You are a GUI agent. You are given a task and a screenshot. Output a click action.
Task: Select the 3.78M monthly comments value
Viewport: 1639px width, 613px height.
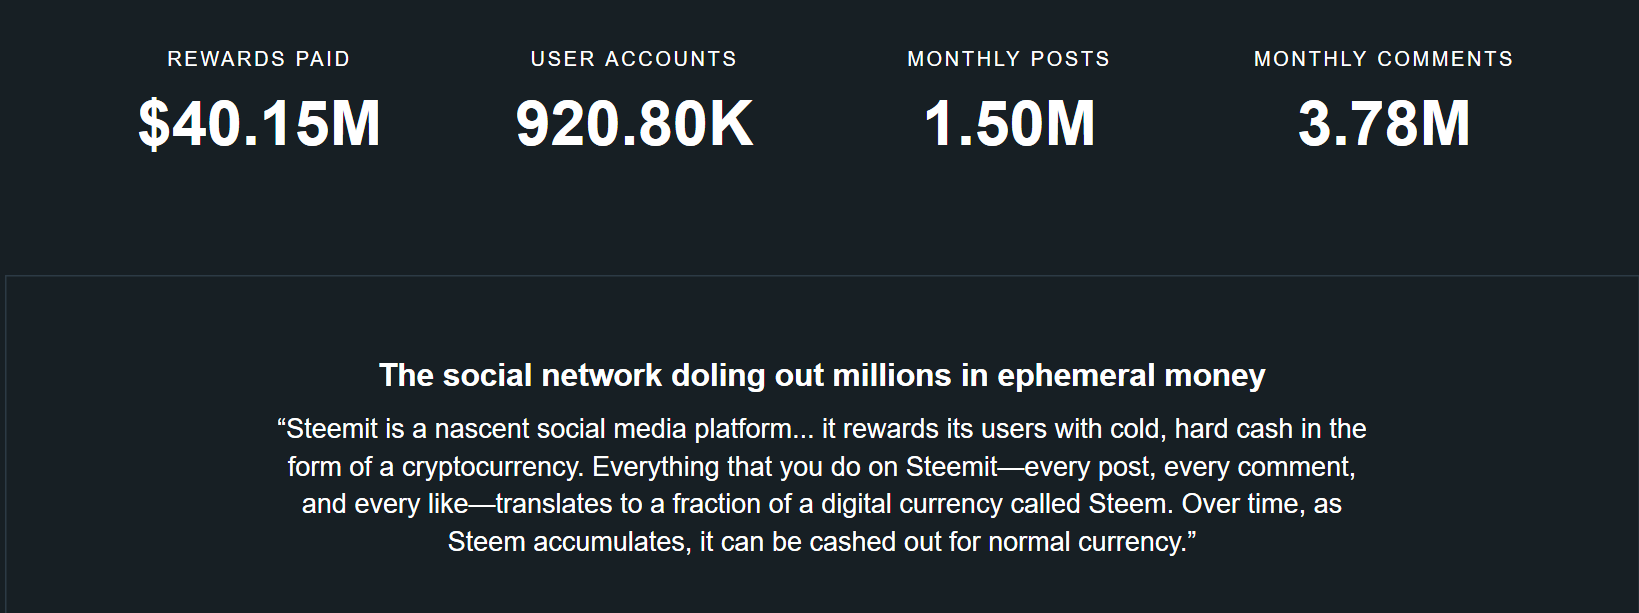pyautogui.click(x=1384, y=124)
